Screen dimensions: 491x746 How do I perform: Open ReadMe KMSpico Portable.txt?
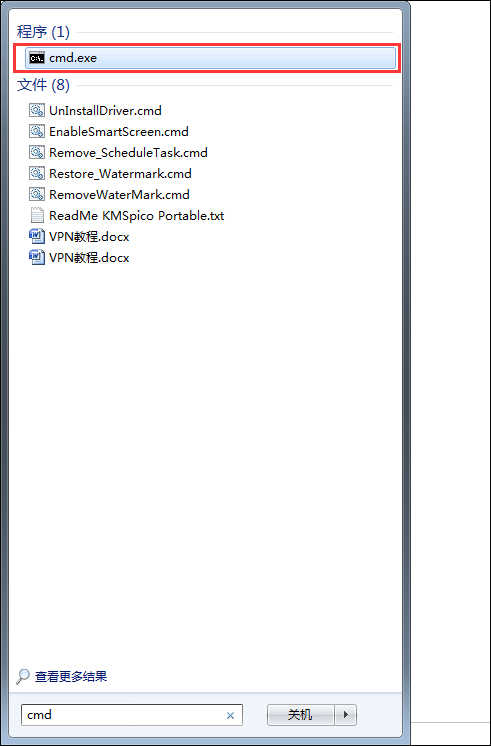tap(137, 216)
